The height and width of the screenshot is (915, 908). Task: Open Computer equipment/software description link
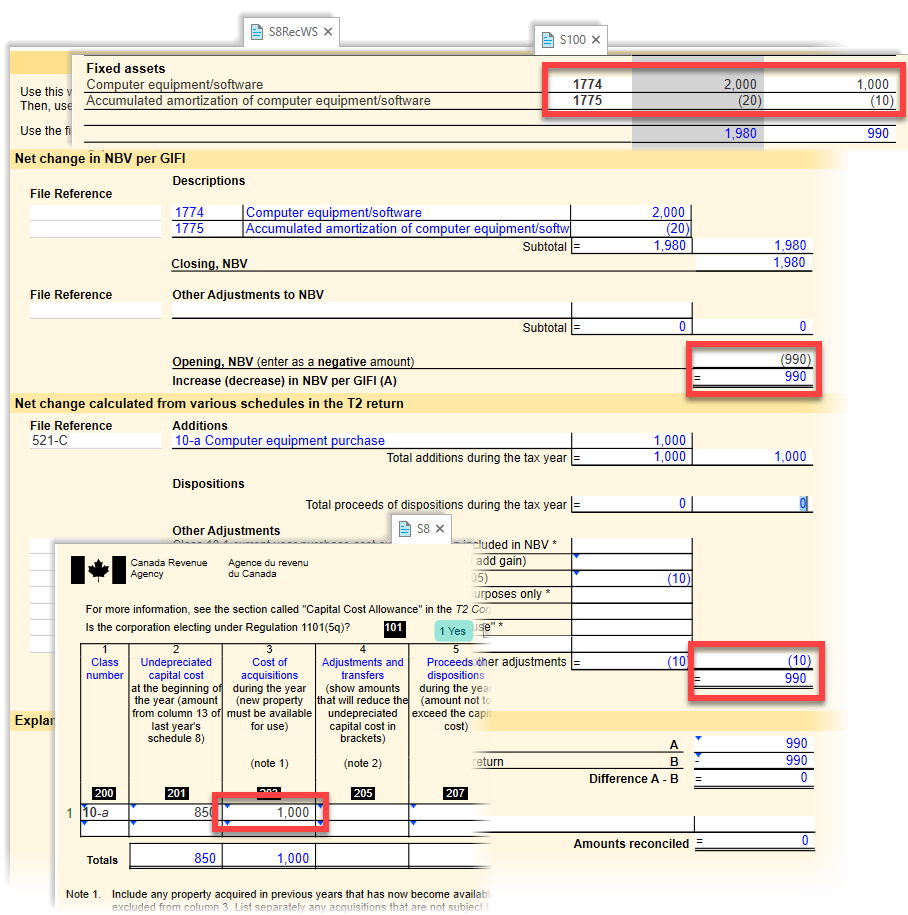pos(333,212)
